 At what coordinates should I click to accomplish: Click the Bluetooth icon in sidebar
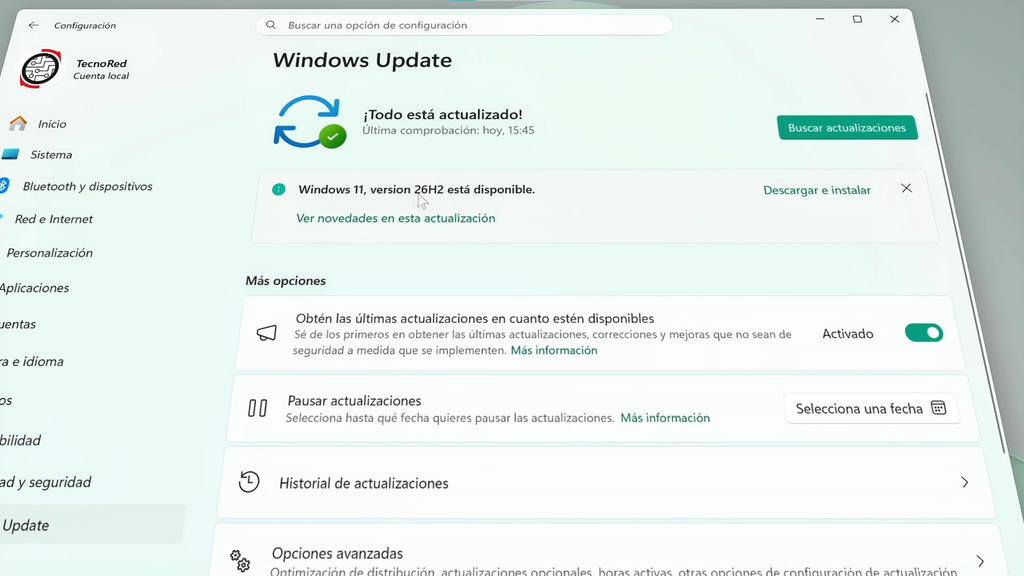[x=4, y=185]
